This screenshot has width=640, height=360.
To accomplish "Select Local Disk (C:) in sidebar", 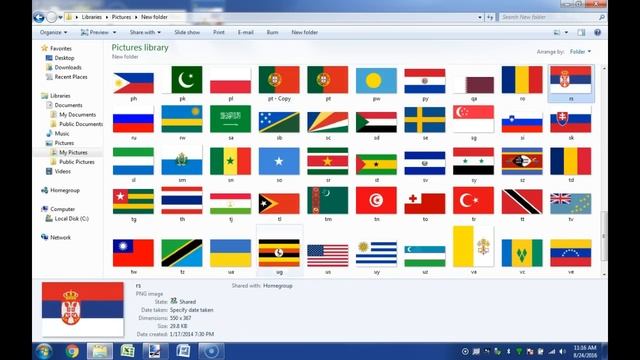I will pyautogui.click(x=71, y=219).
